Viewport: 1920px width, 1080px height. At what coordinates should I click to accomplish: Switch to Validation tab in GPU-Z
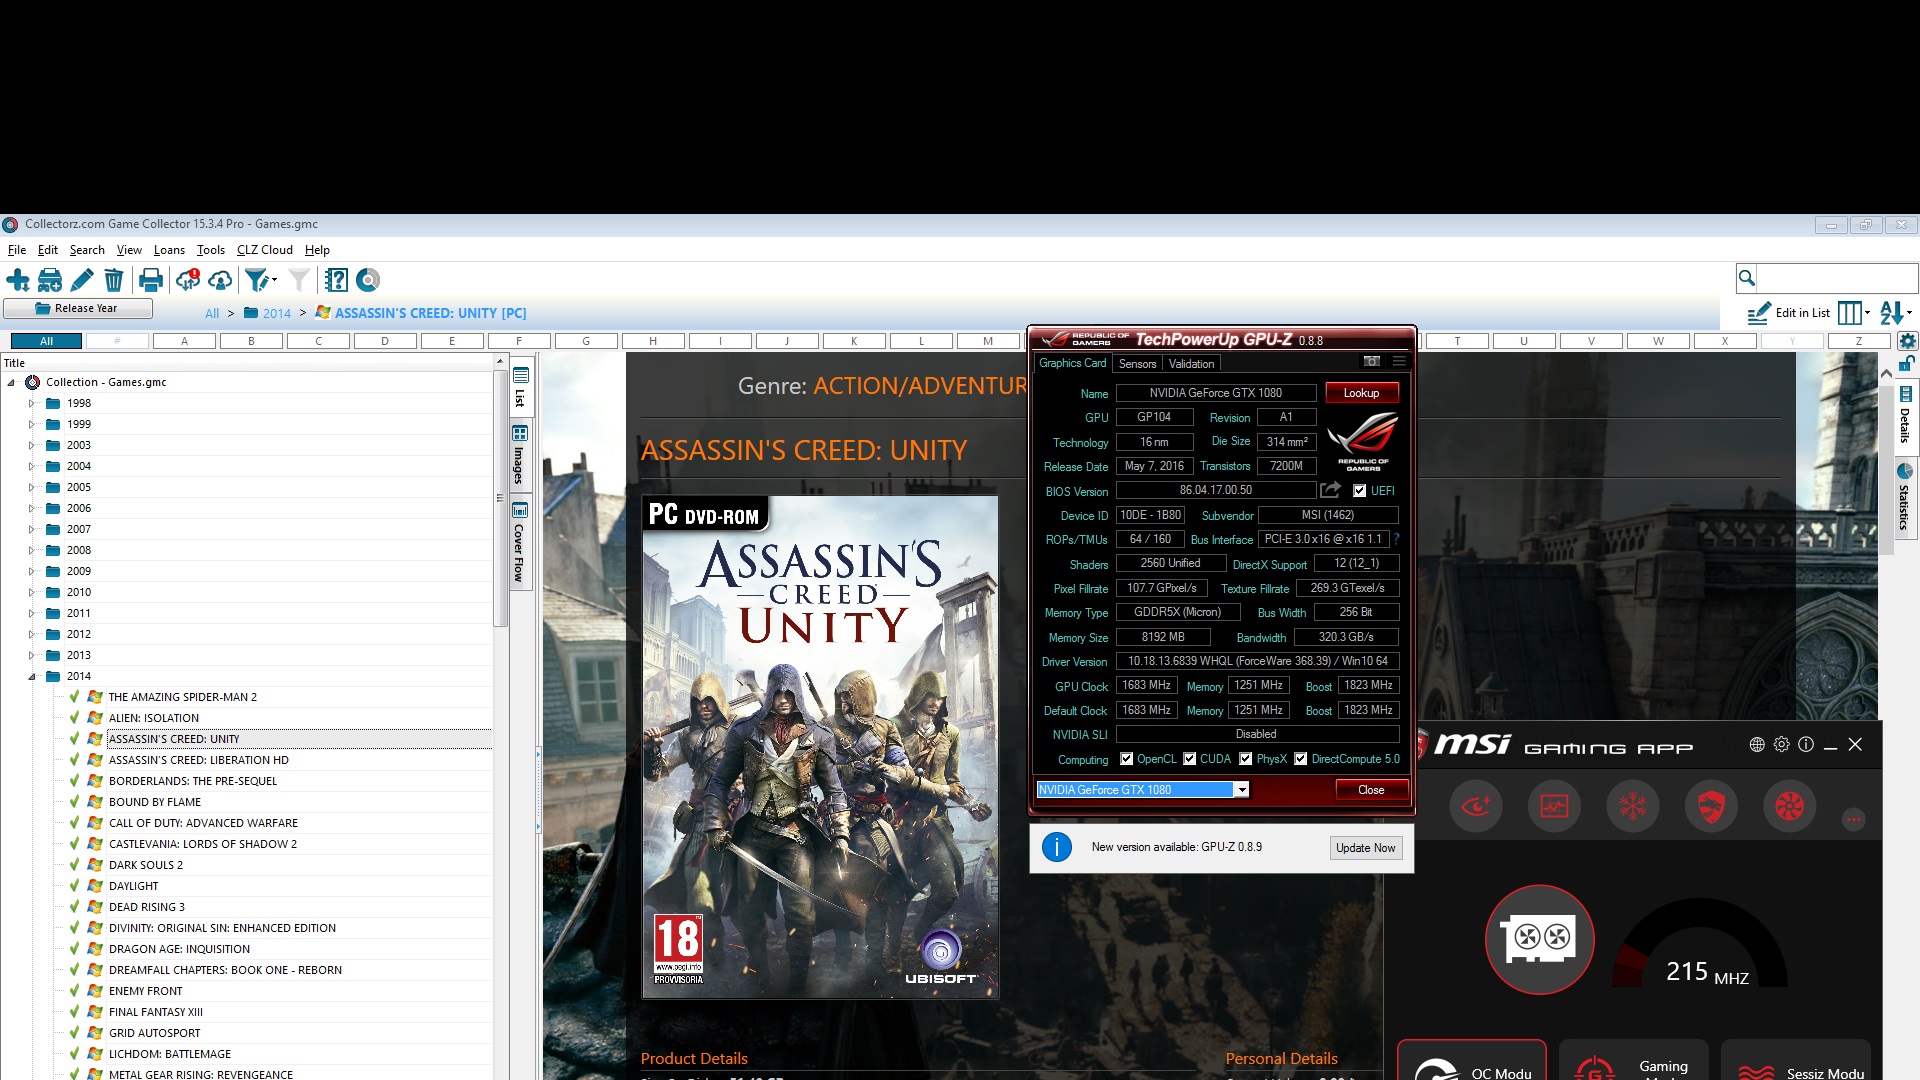pyautogui.click(x=1191, y=363)
